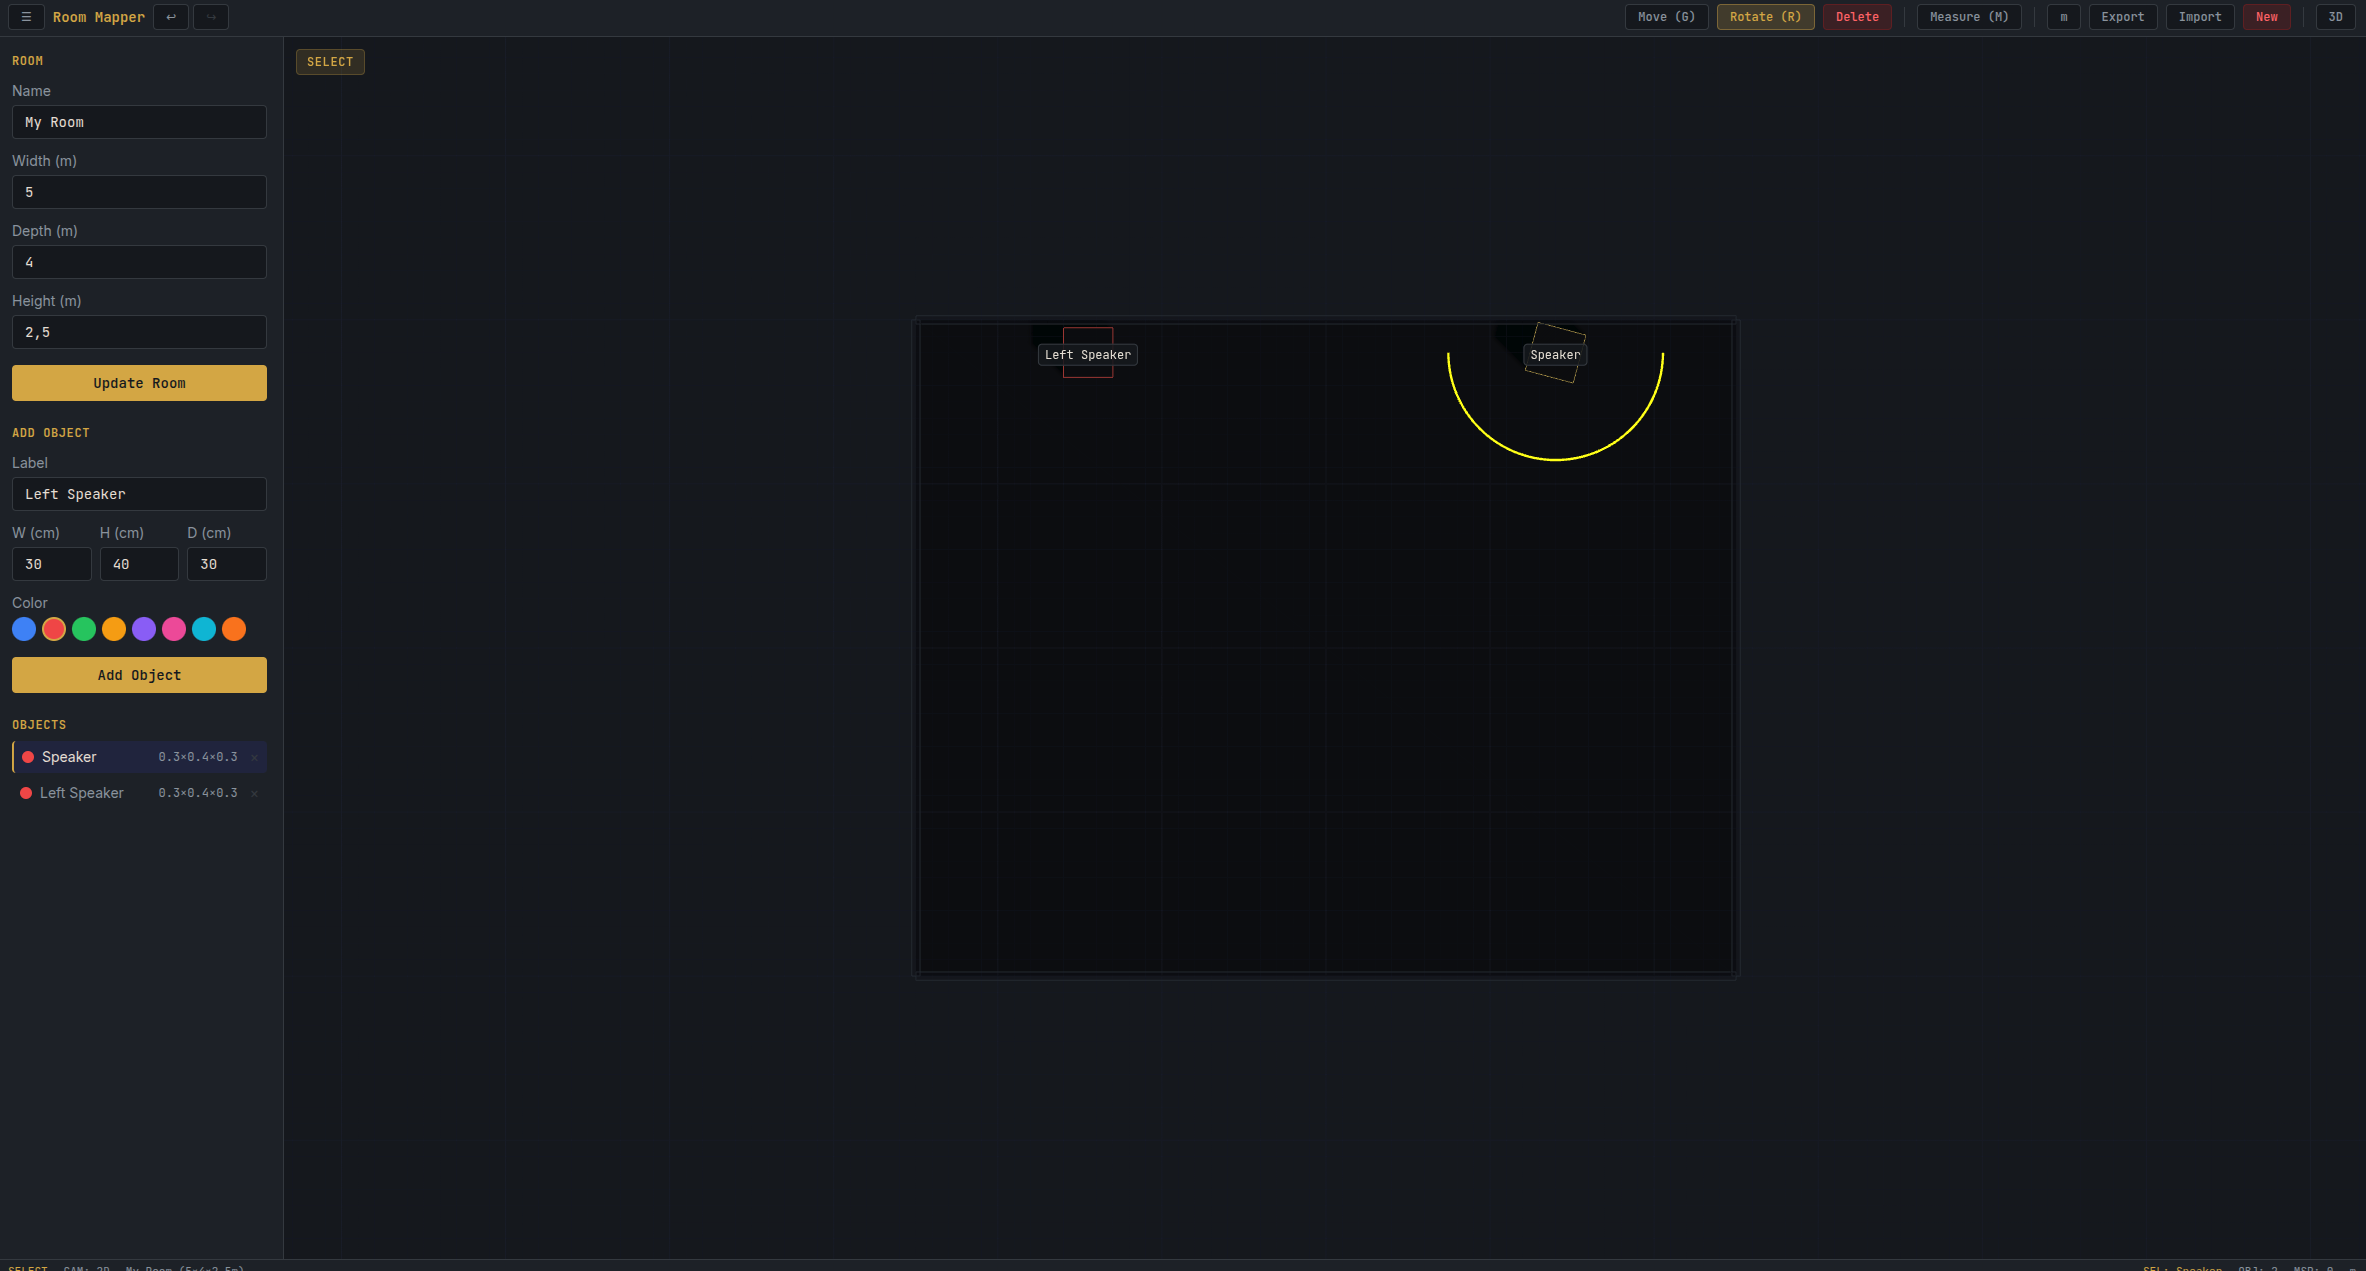
Task: Switch to 3D view
Action: coord(2335,17)
